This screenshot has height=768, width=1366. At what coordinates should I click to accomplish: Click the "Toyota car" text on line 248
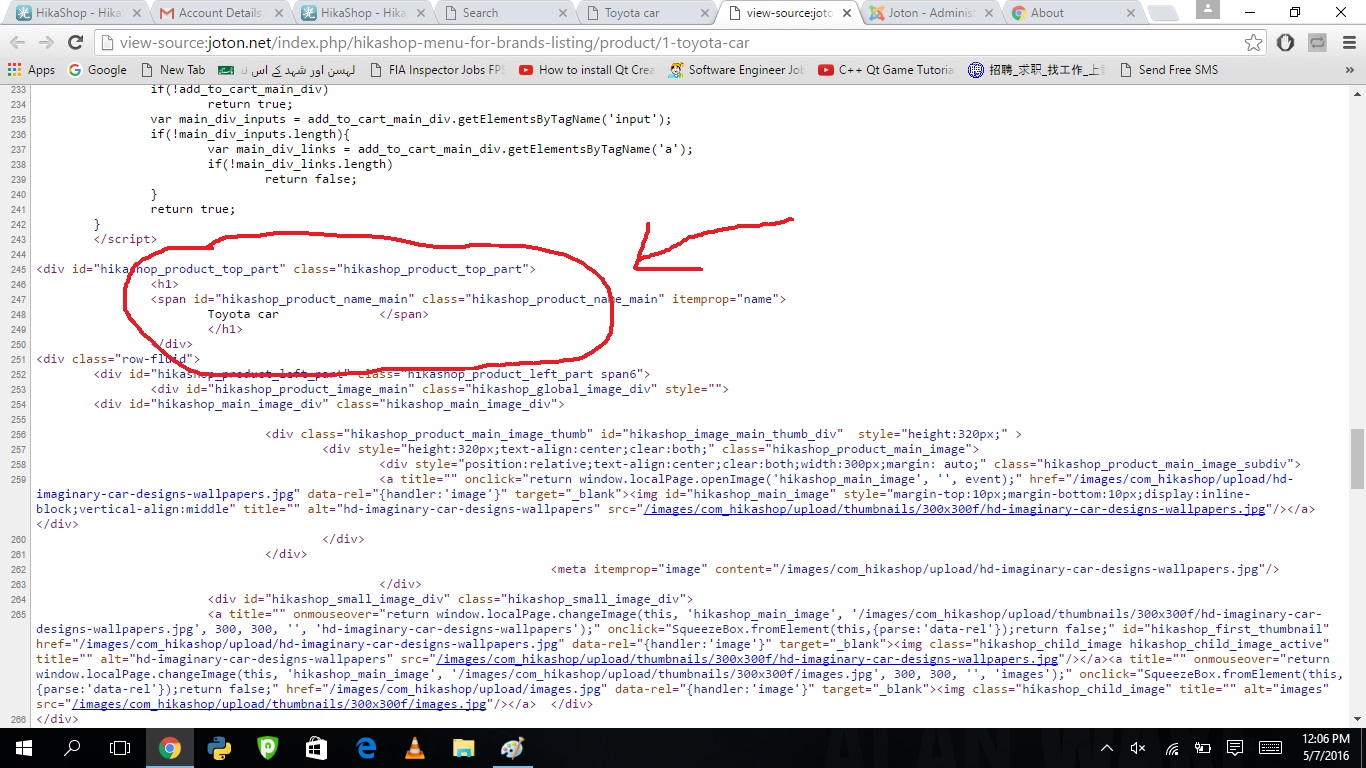[243, 314]
